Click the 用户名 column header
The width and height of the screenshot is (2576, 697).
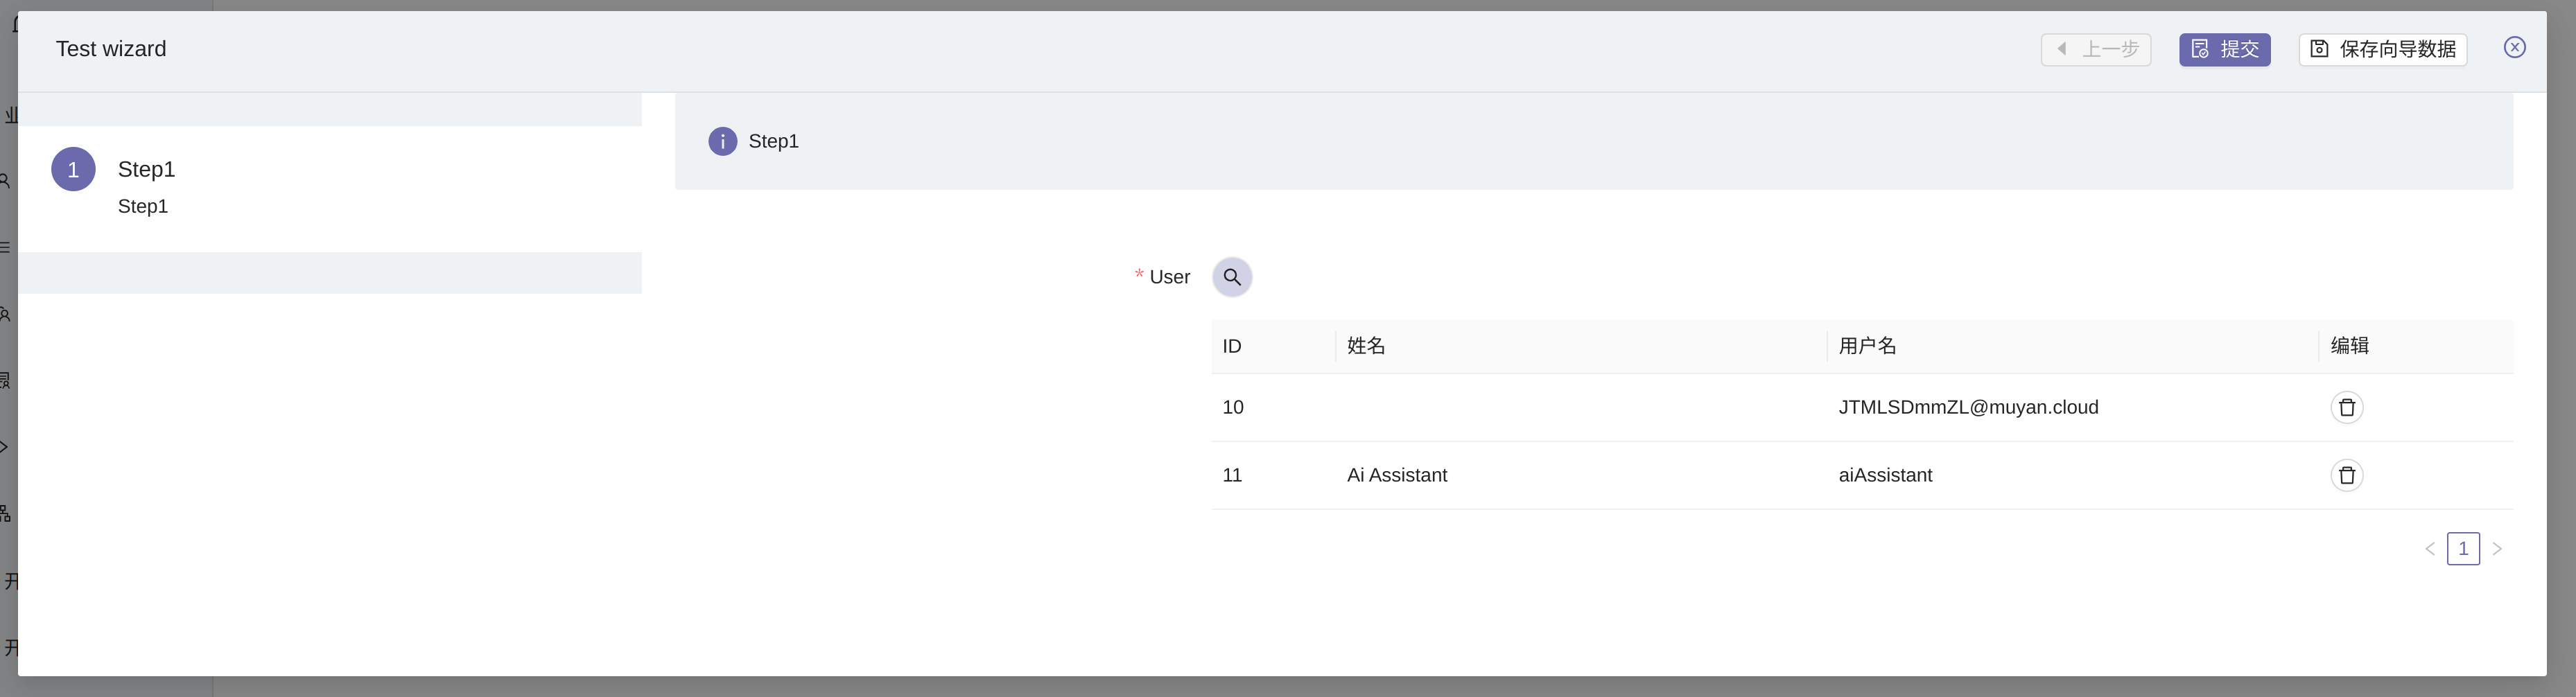(1867, 346)
